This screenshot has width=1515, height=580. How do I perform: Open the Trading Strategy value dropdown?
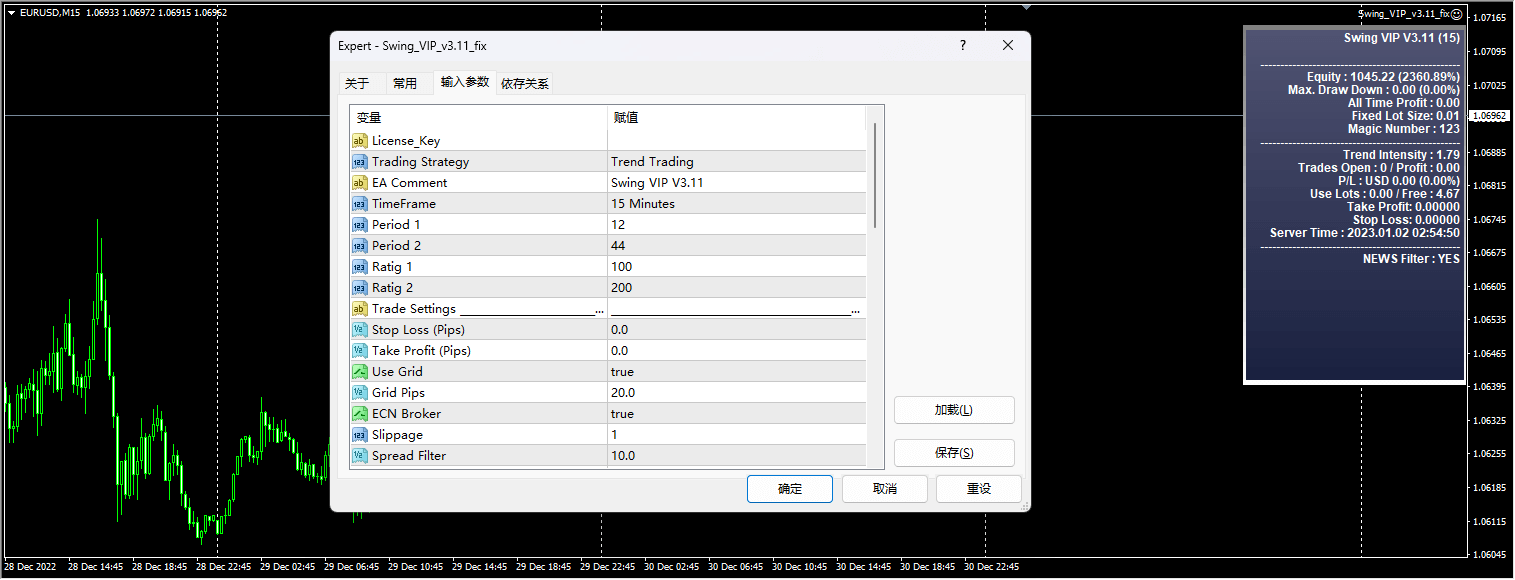click(x=700, y=161)
